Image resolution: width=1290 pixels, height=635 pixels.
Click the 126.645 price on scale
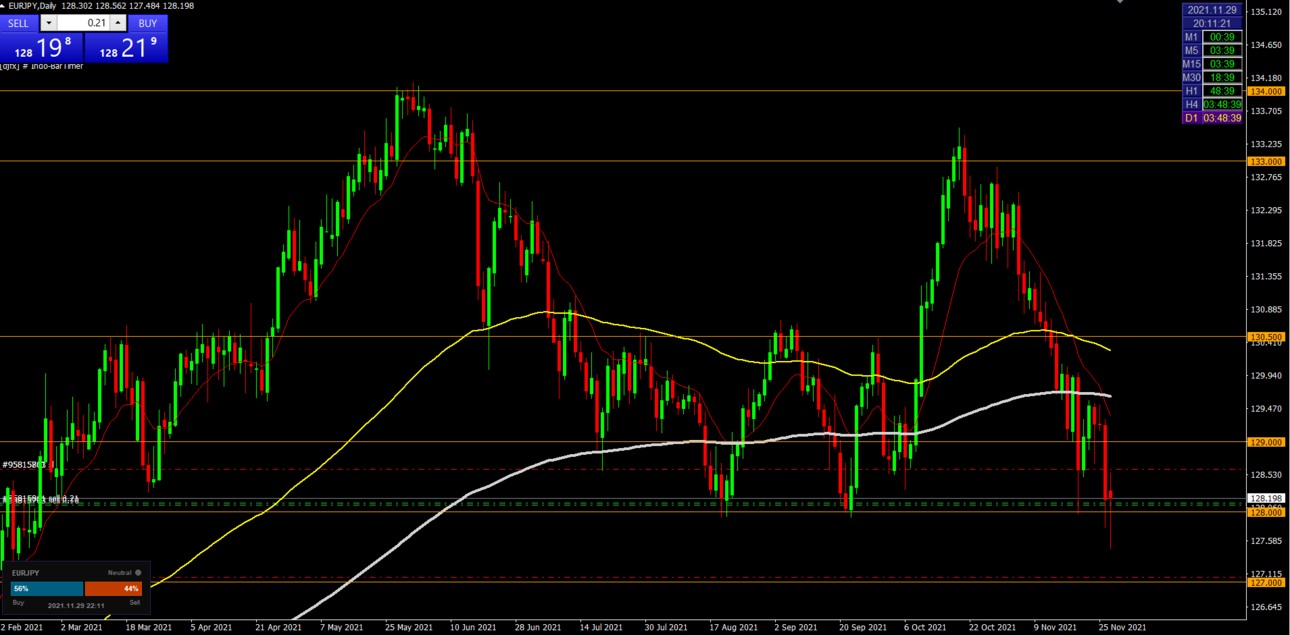1266,607
